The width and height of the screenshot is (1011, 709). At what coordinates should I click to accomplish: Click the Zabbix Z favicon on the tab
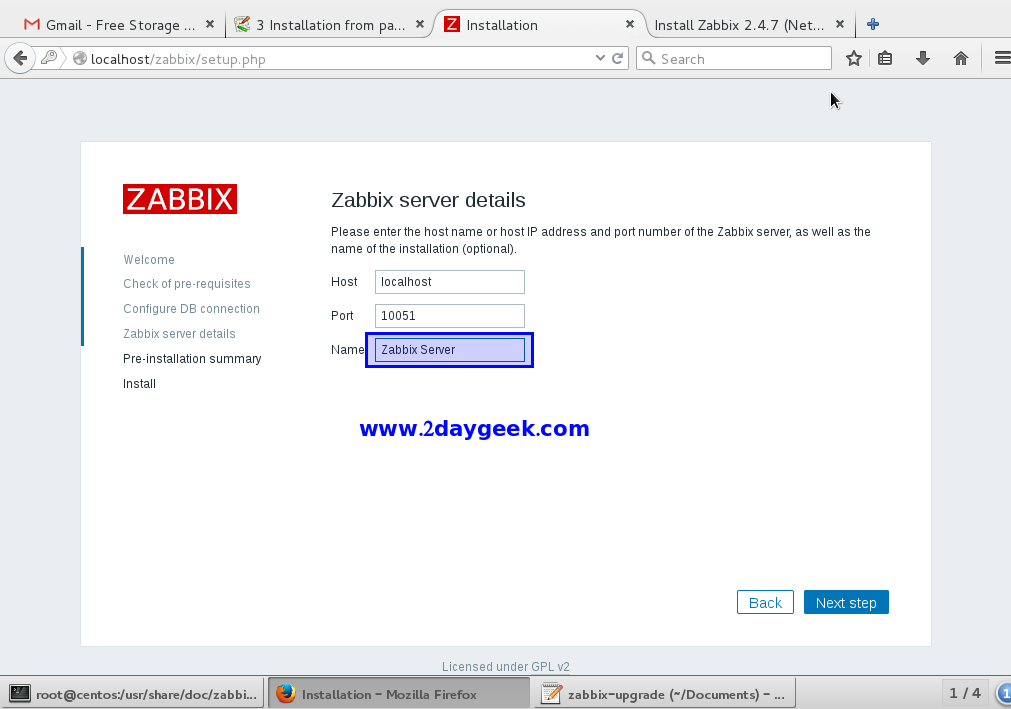[x=452, y=24]
